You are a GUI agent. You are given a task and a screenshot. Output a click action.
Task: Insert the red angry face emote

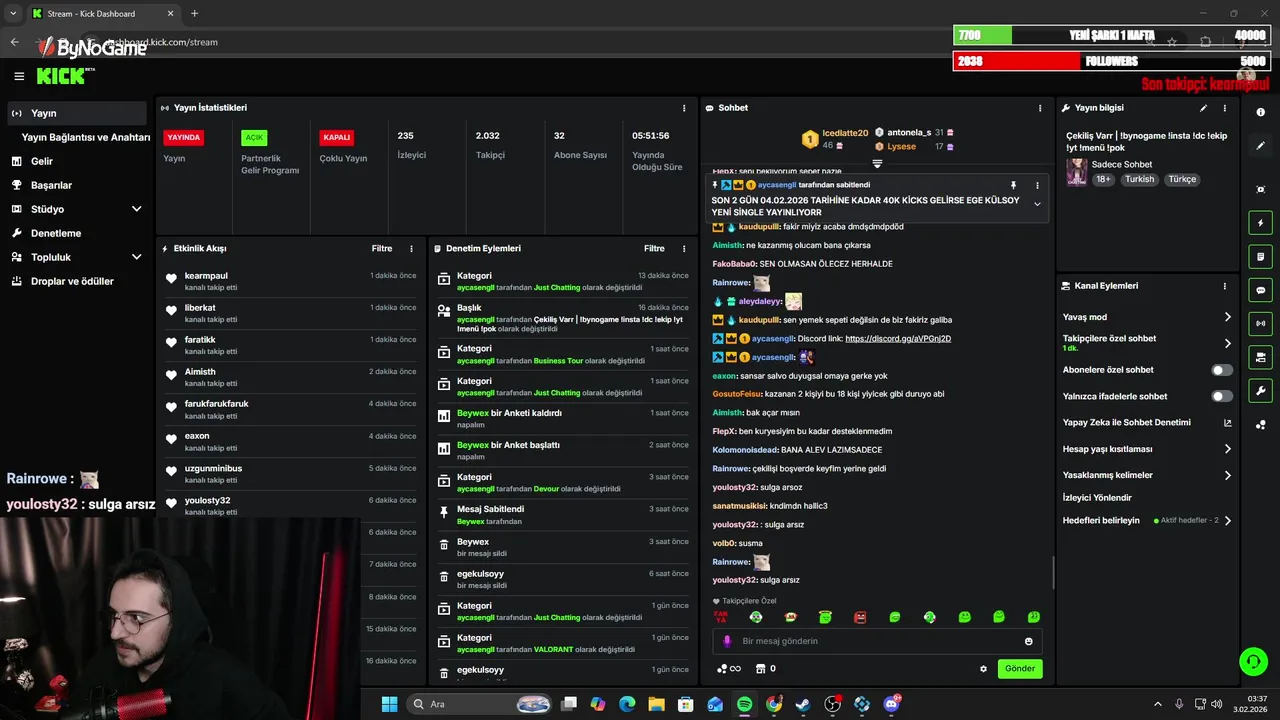point(860,617)
